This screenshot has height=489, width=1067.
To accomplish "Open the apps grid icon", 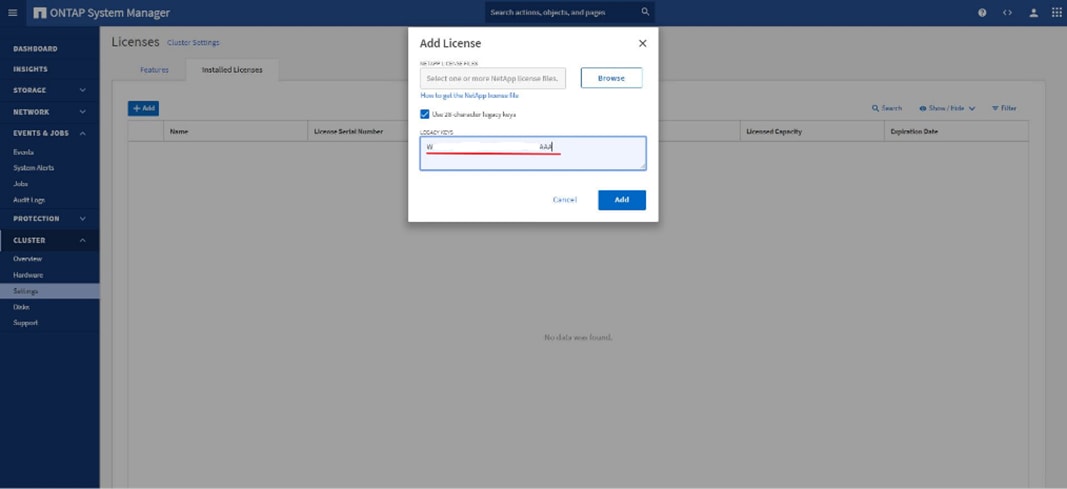I will click(x=1055, y=13).
